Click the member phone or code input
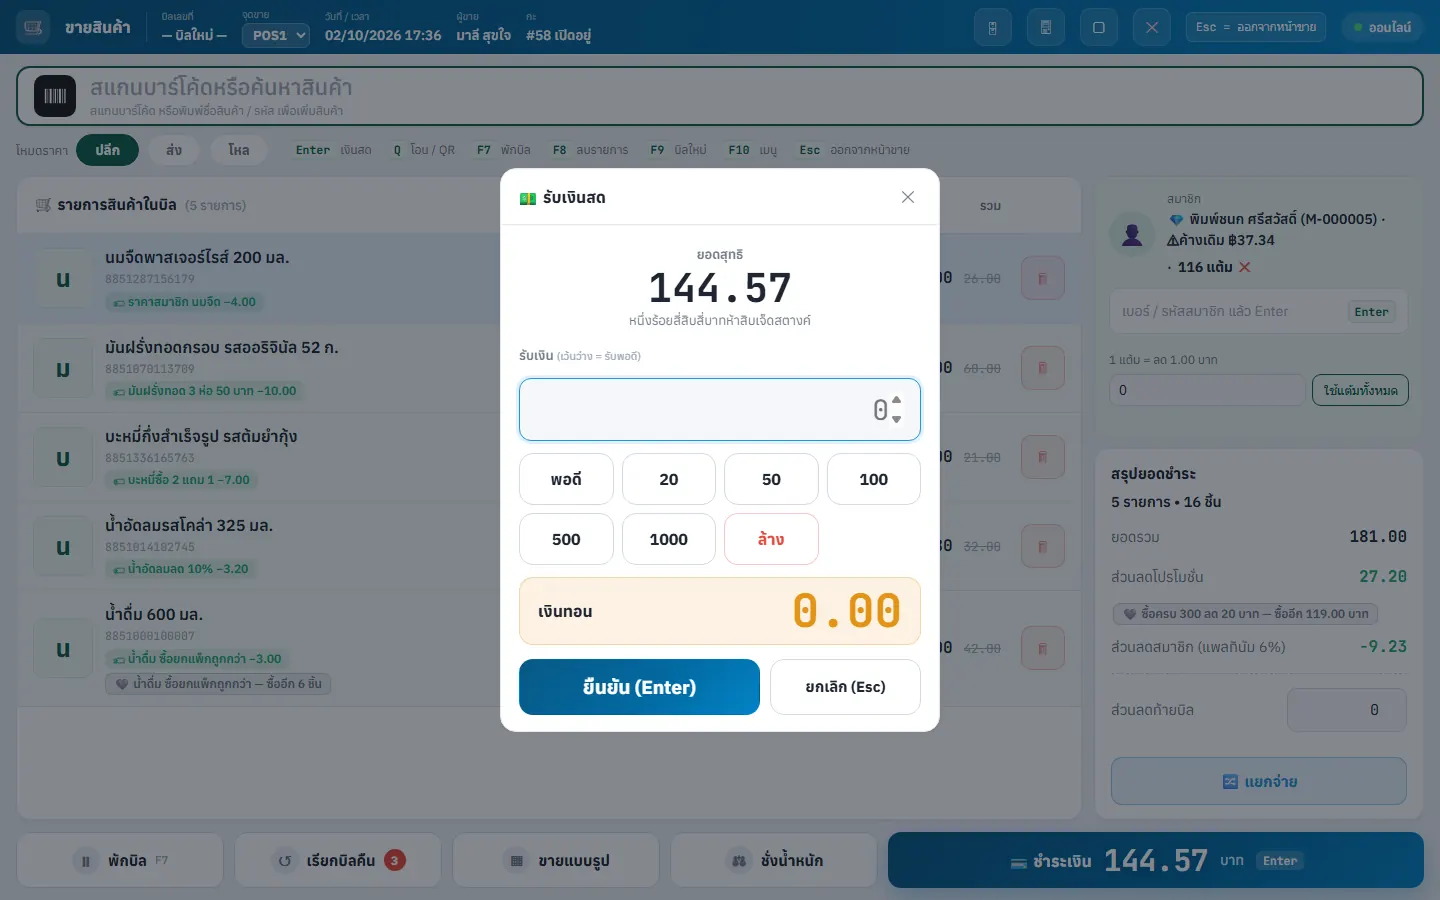This screenshot has width=1440, height=900. tap(1258, 312)
